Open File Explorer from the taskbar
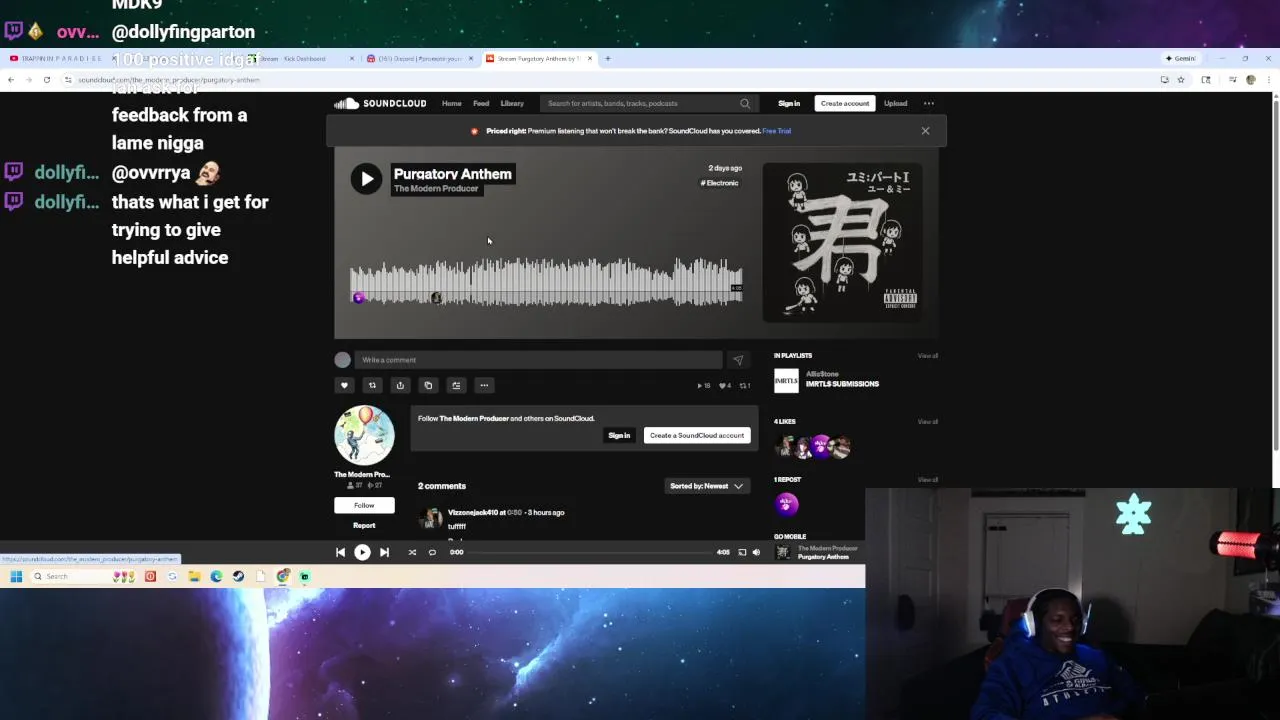The height and width of the screenshot is (720, 1280). coord(194,576)
